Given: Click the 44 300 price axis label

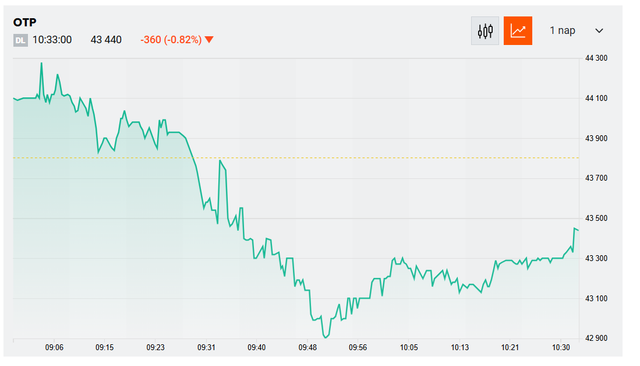Looking at the screenshot, I should 596,58.
